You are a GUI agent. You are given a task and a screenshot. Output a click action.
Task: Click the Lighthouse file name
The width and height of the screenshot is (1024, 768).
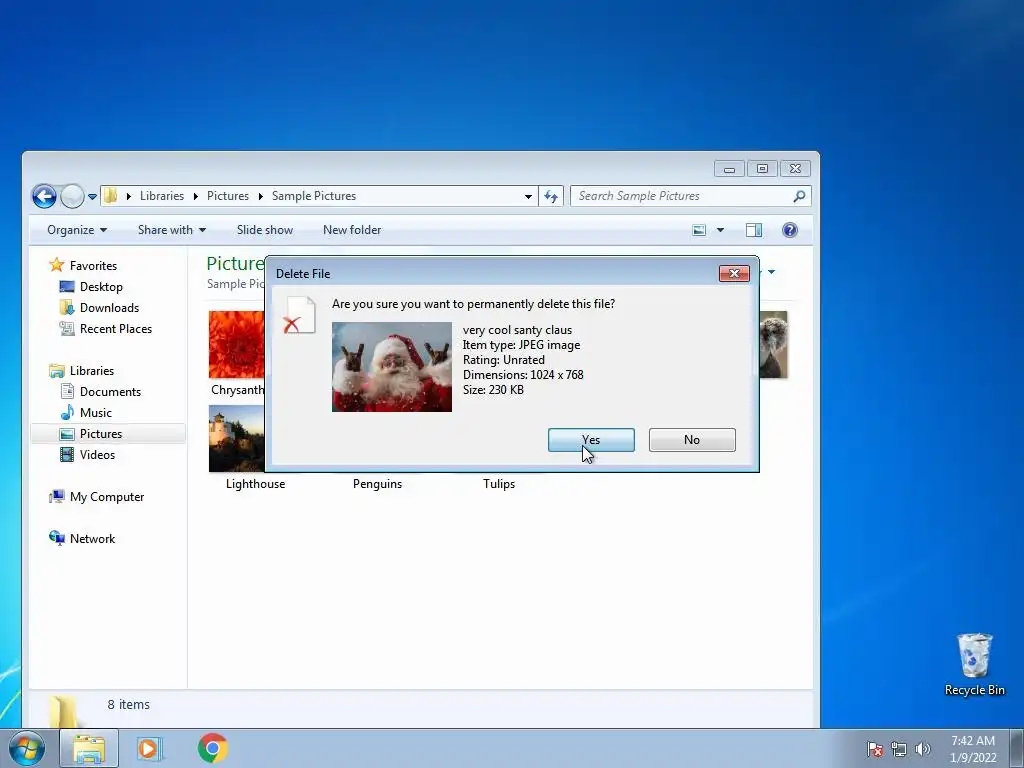click(x=255, y=484)
